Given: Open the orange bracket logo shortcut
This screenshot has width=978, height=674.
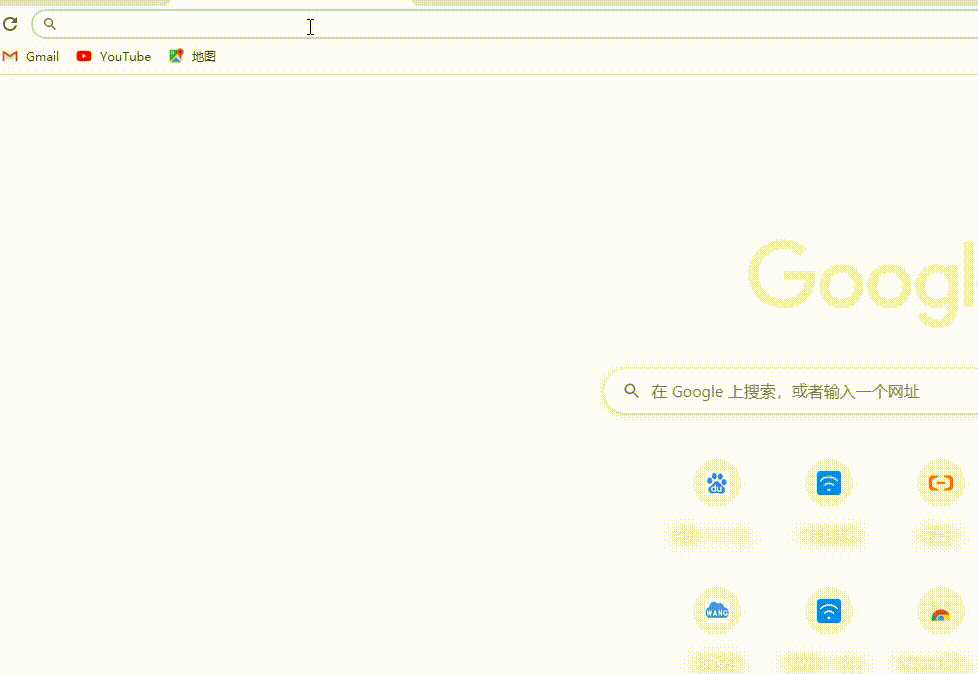Looking at the screenshot, I should click(x=940, y=484).
